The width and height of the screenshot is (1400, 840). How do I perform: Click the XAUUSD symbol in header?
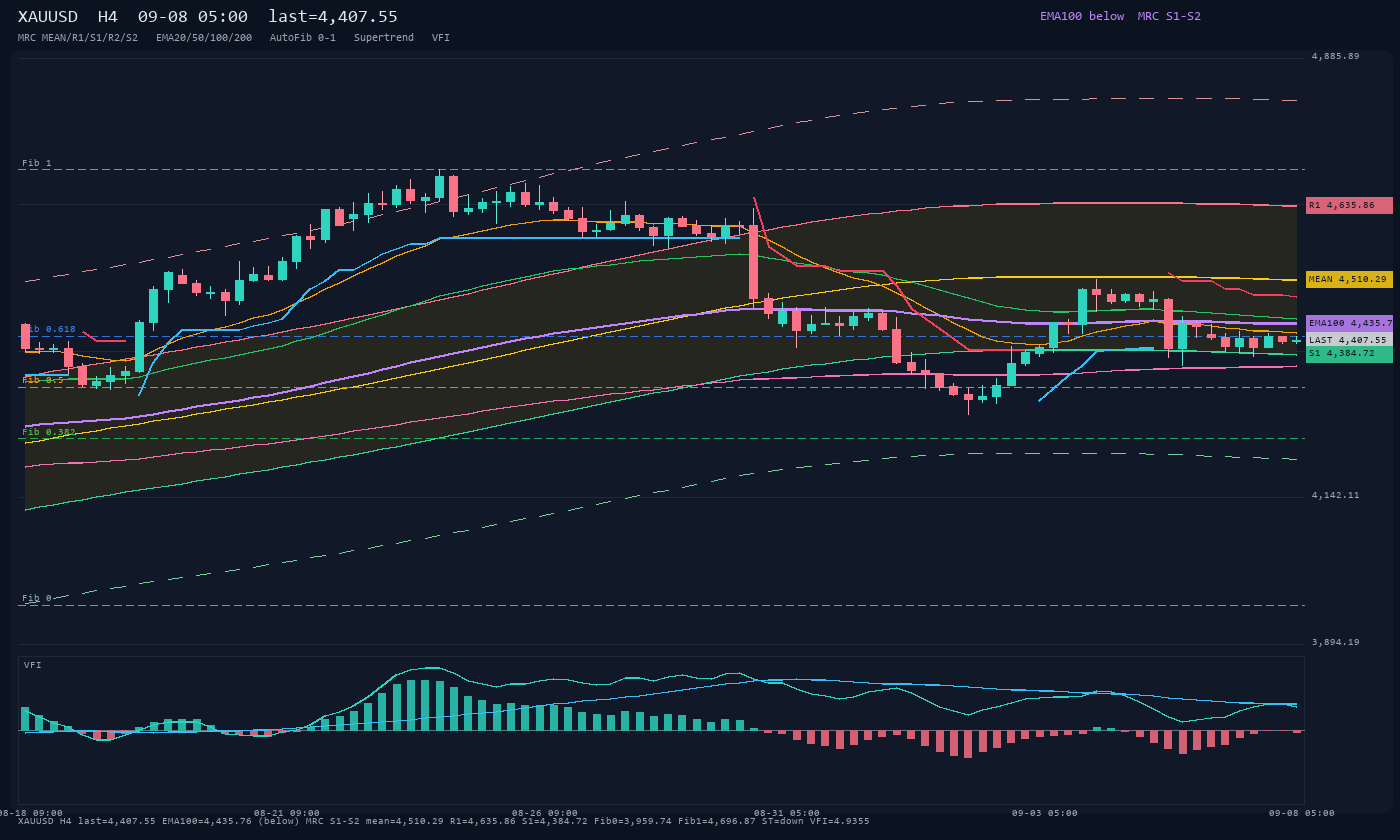pyautogui.click(x=48, y=17)
